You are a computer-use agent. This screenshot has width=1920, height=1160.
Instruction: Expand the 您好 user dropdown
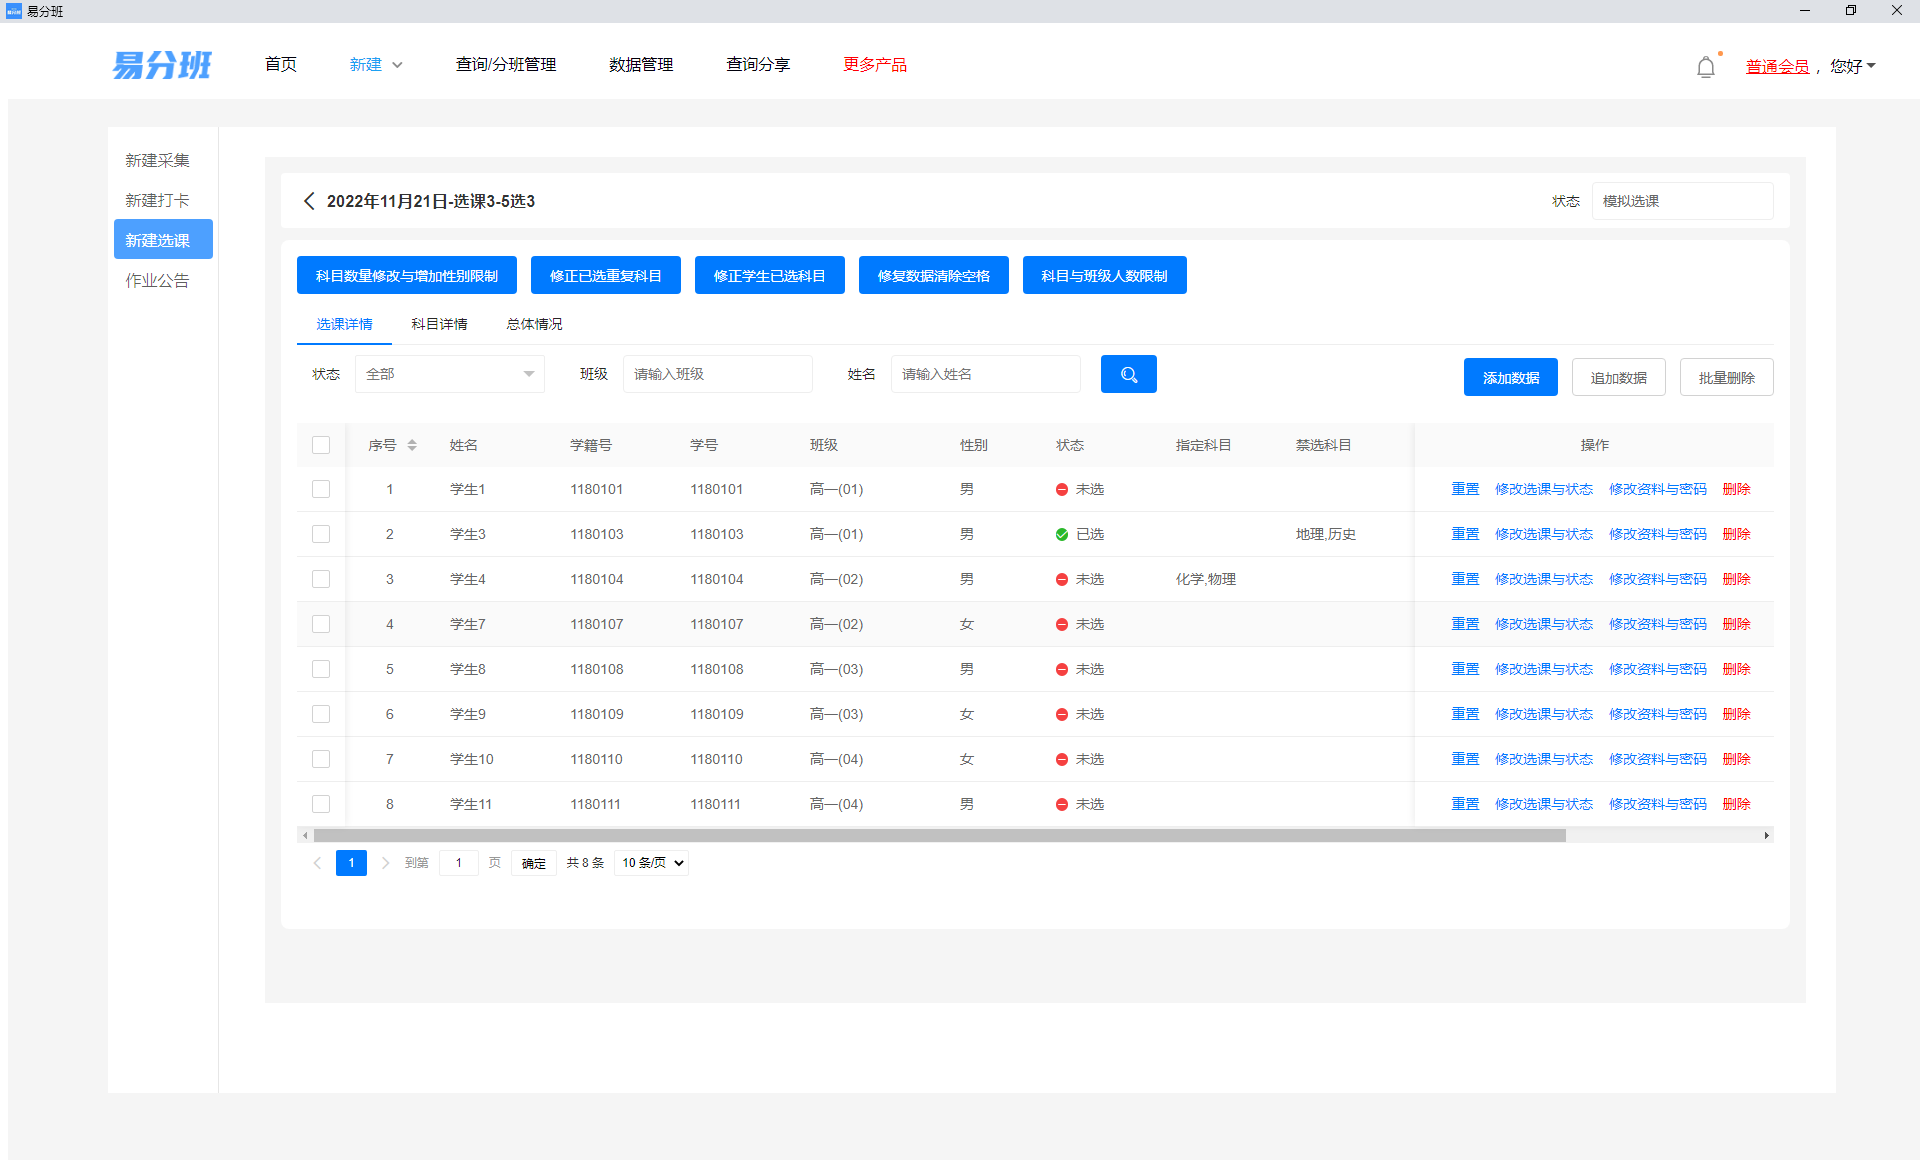[1853, 66]
